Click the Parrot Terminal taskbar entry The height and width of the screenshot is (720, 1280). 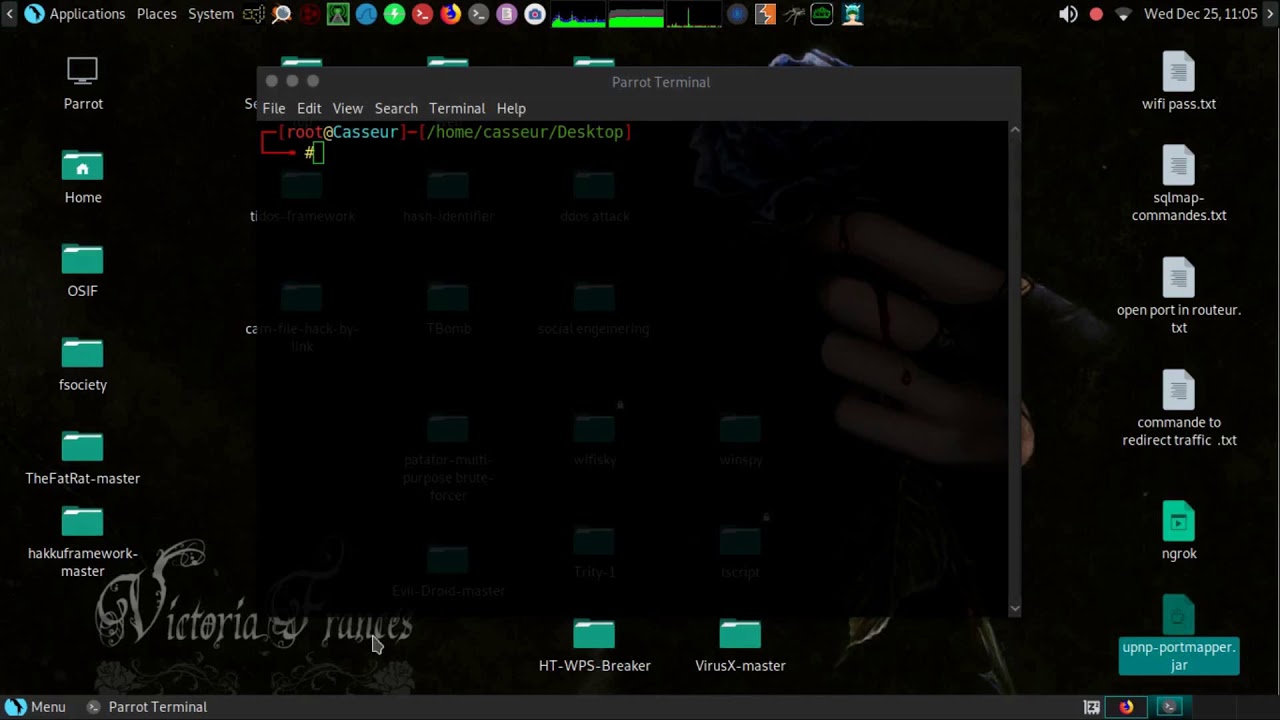[x=147, y=707]
